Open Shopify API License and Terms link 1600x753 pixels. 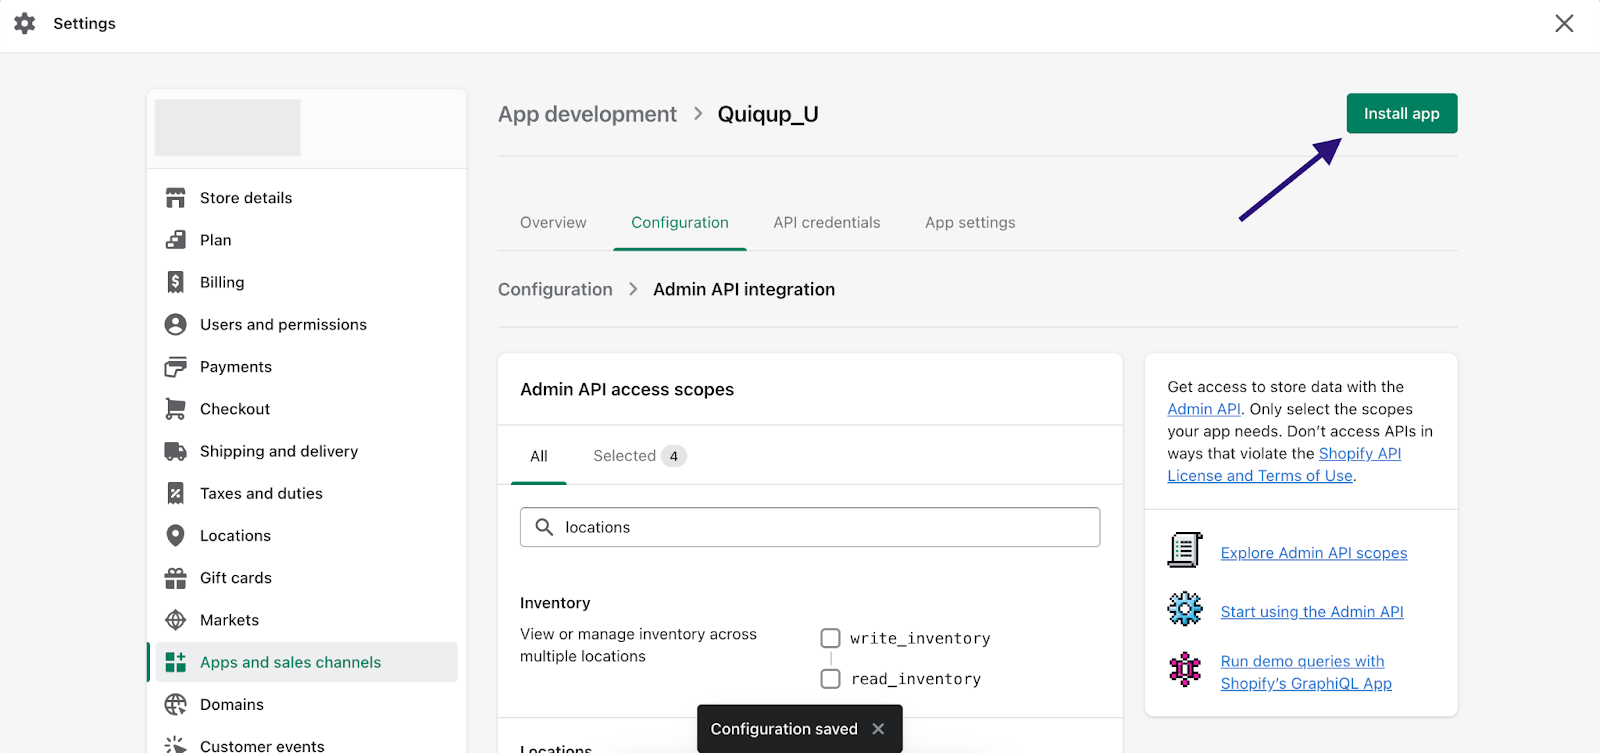click(x=1284, y=465)
